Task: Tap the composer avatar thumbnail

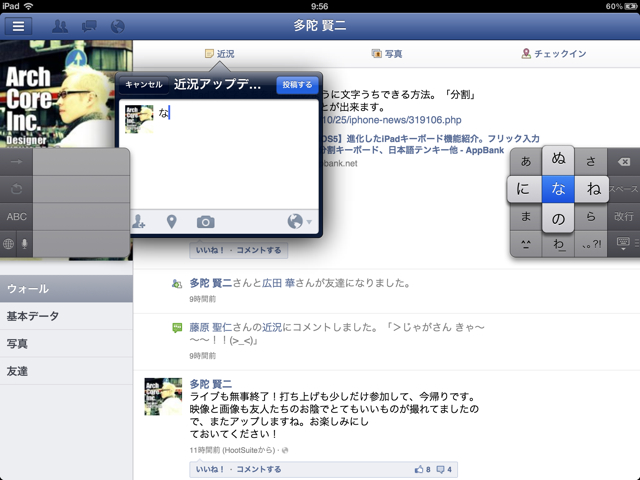Action: [x=139, y=119]
